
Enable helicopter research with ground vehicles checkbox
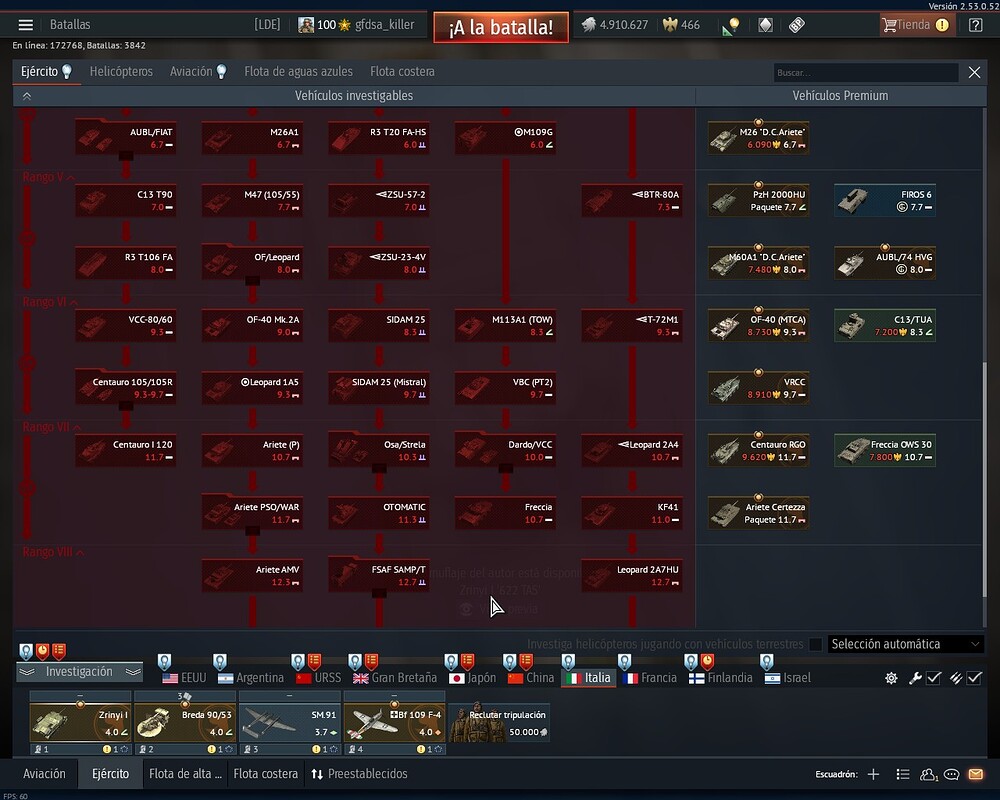point(815,645)
